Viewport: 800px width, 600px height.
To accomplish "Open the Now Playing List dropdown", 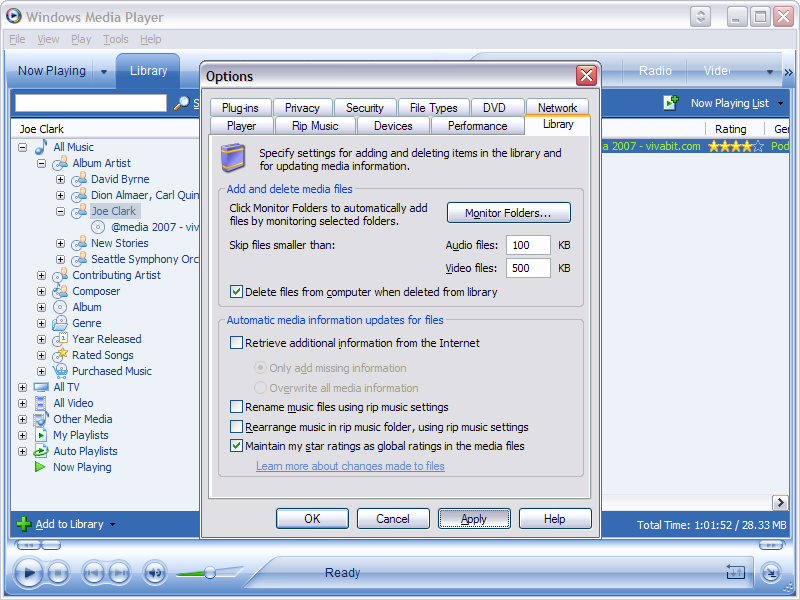I will tap(779, 103).
